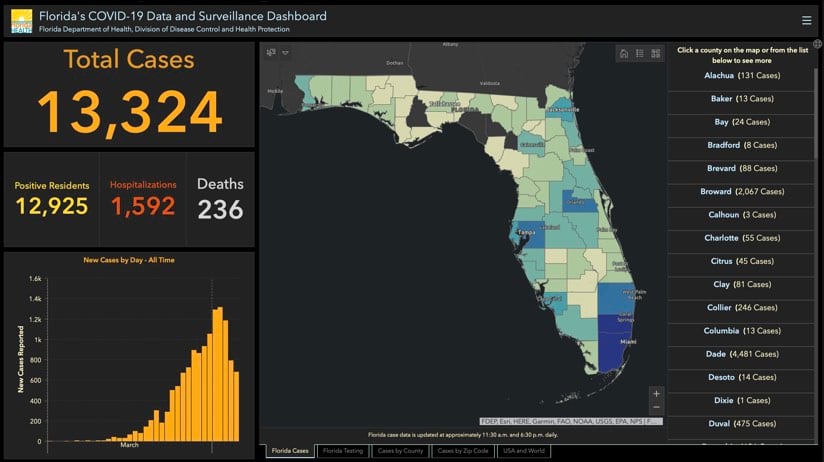Select the USA and World tab
824x462 pixels.
click(524, 451)
